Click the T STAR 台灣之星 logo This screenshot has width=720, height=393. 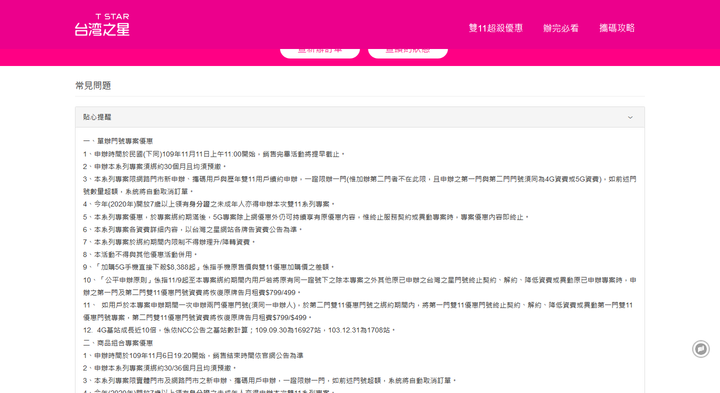[x=102, y=24]
